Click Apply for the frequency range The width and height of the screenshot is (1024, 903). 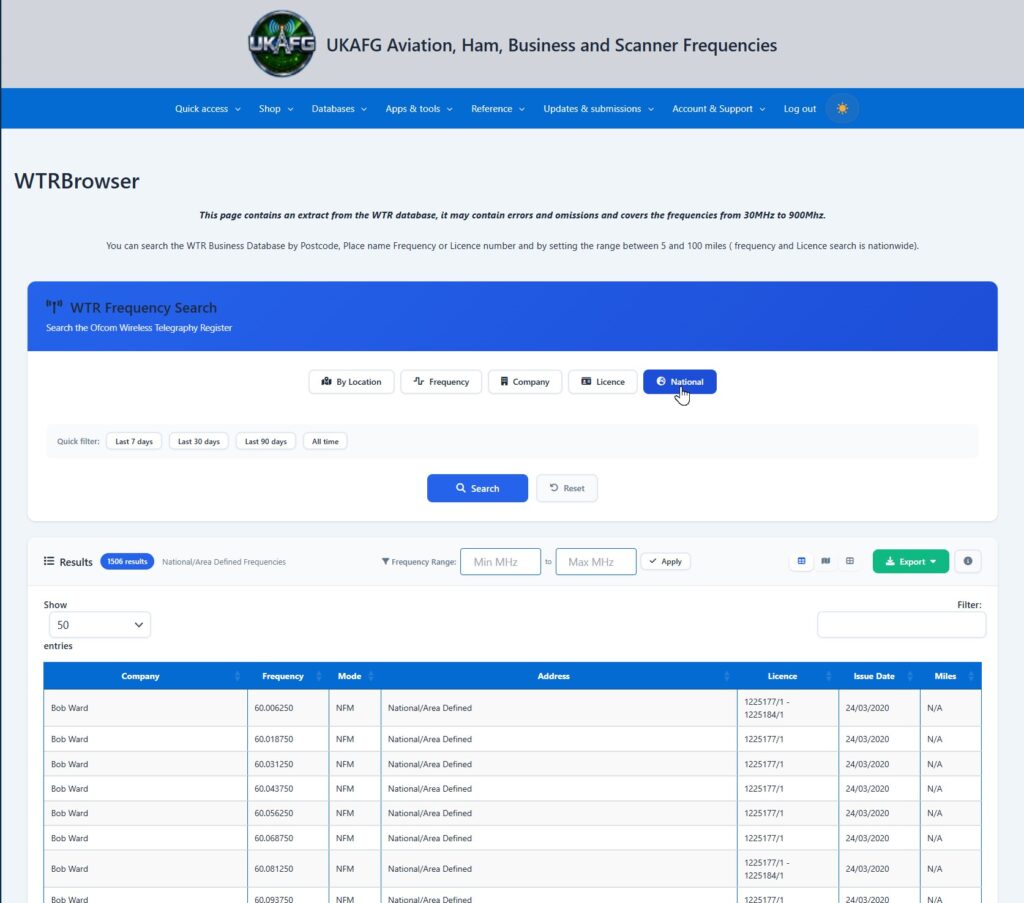point(665,562)
